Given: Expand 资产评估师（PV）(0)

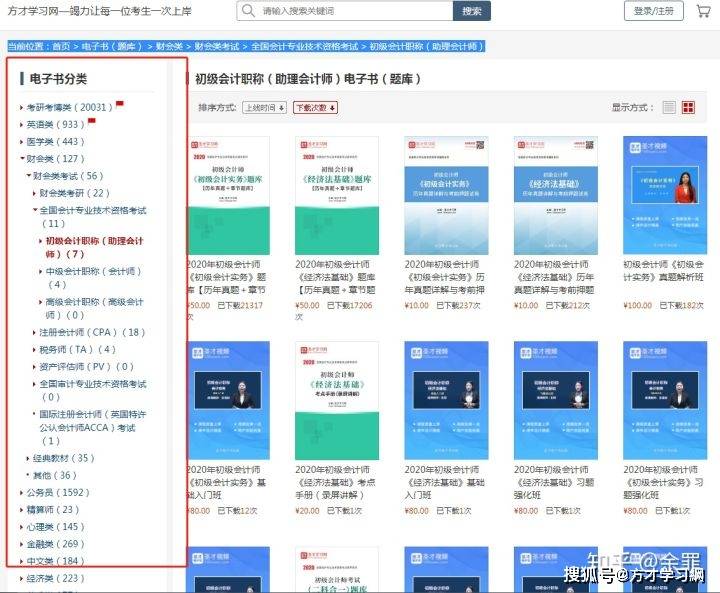Looking at the screenshot, I should point(86,367).
